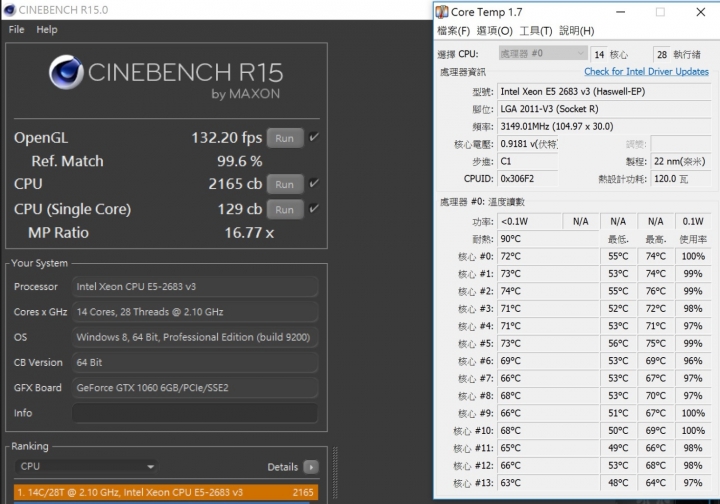Click the Tj. Max value 90°C
Viewport: 720px width, 504px height.
[548, 239]
